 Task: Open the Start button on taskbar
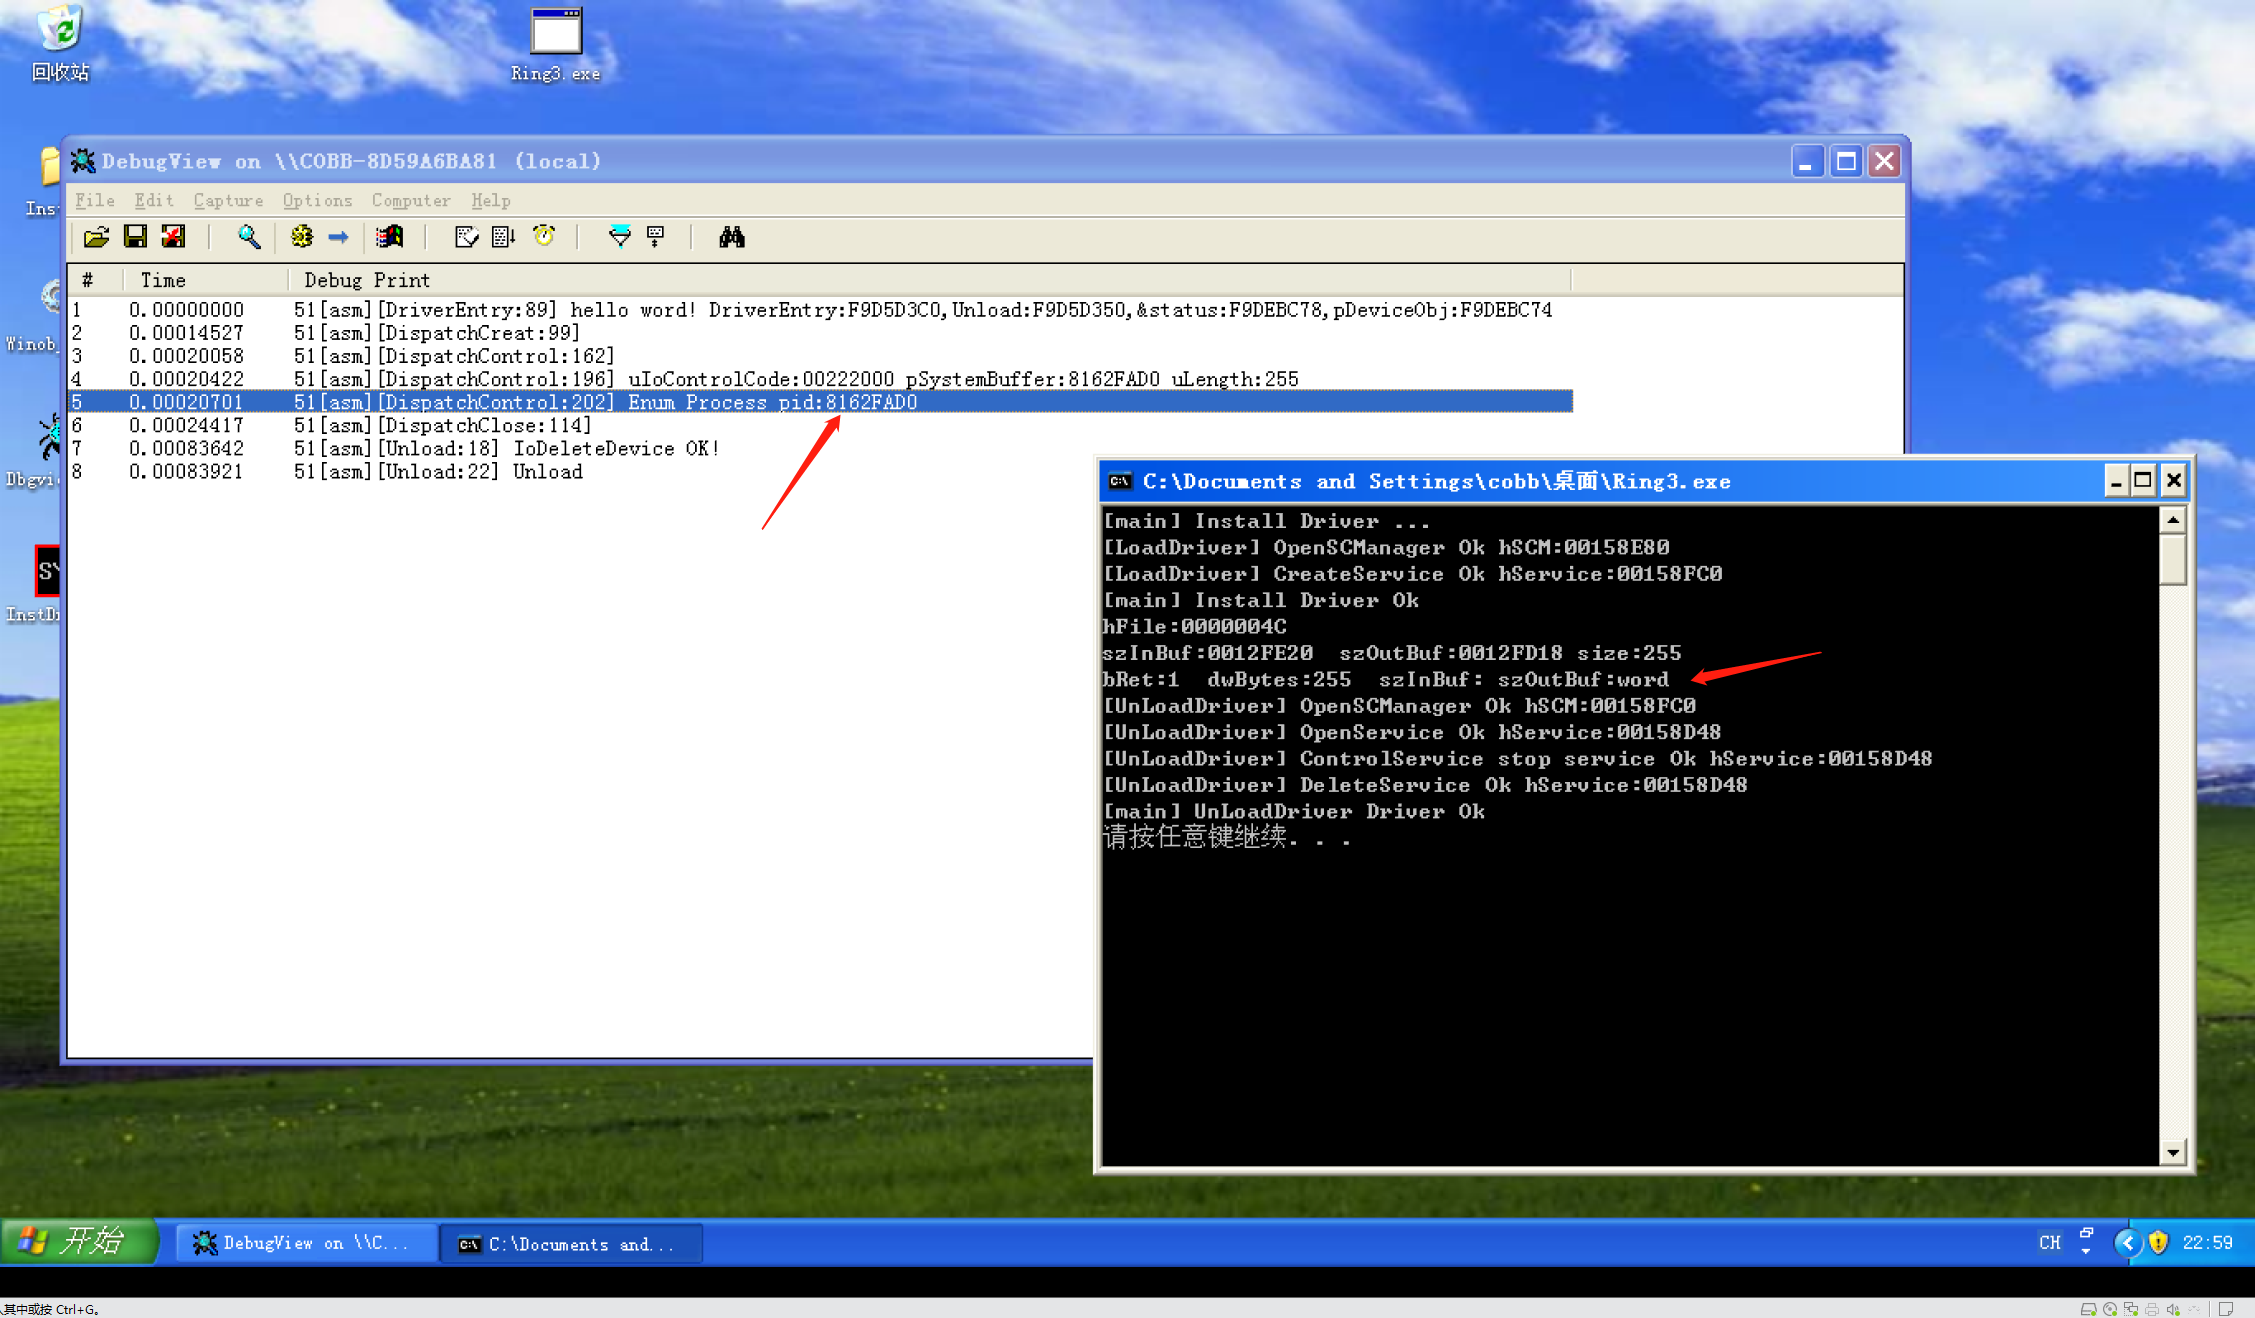tap(80, 1242)
